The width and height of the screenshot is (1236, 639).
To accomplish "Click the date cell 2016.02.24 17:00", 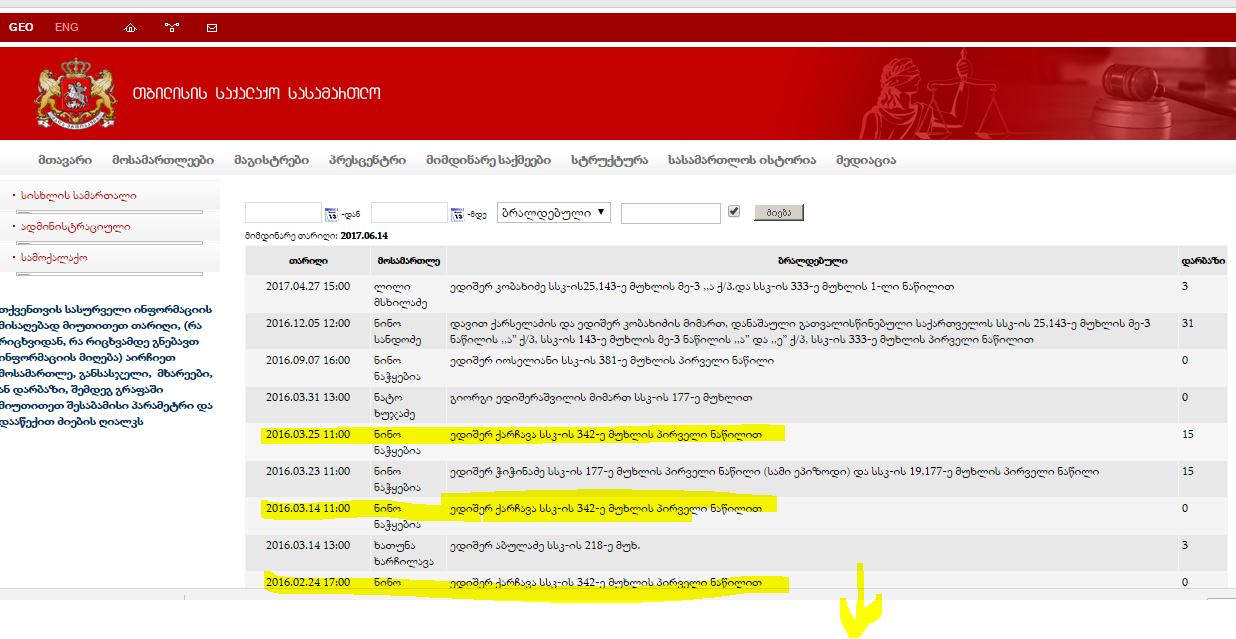I will (308, 581).
